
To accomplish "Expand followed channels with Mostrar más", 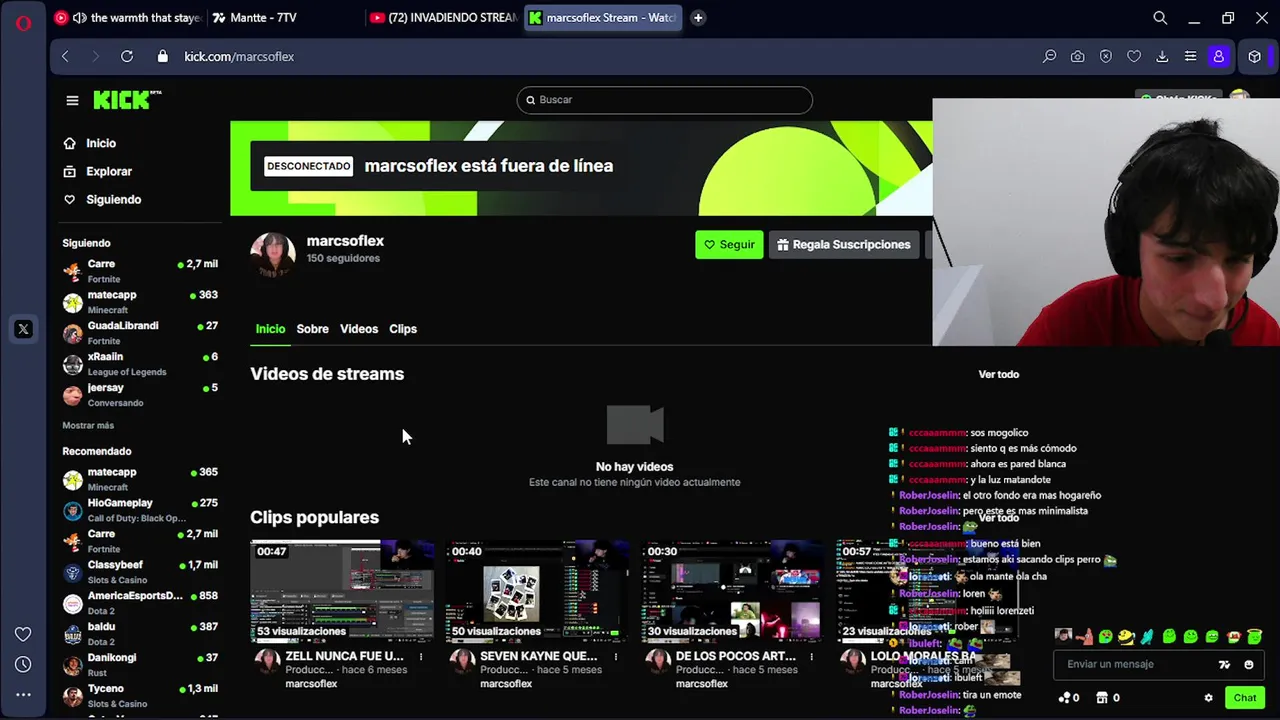I will (x=88, y=425).
